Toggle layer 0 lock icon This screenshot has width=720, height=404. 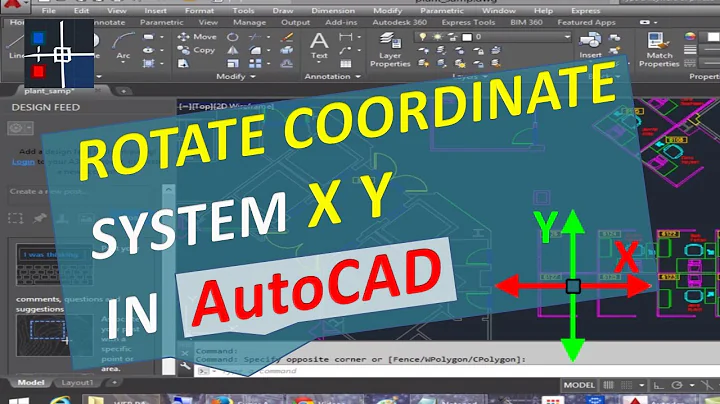(x=452, y=37)
